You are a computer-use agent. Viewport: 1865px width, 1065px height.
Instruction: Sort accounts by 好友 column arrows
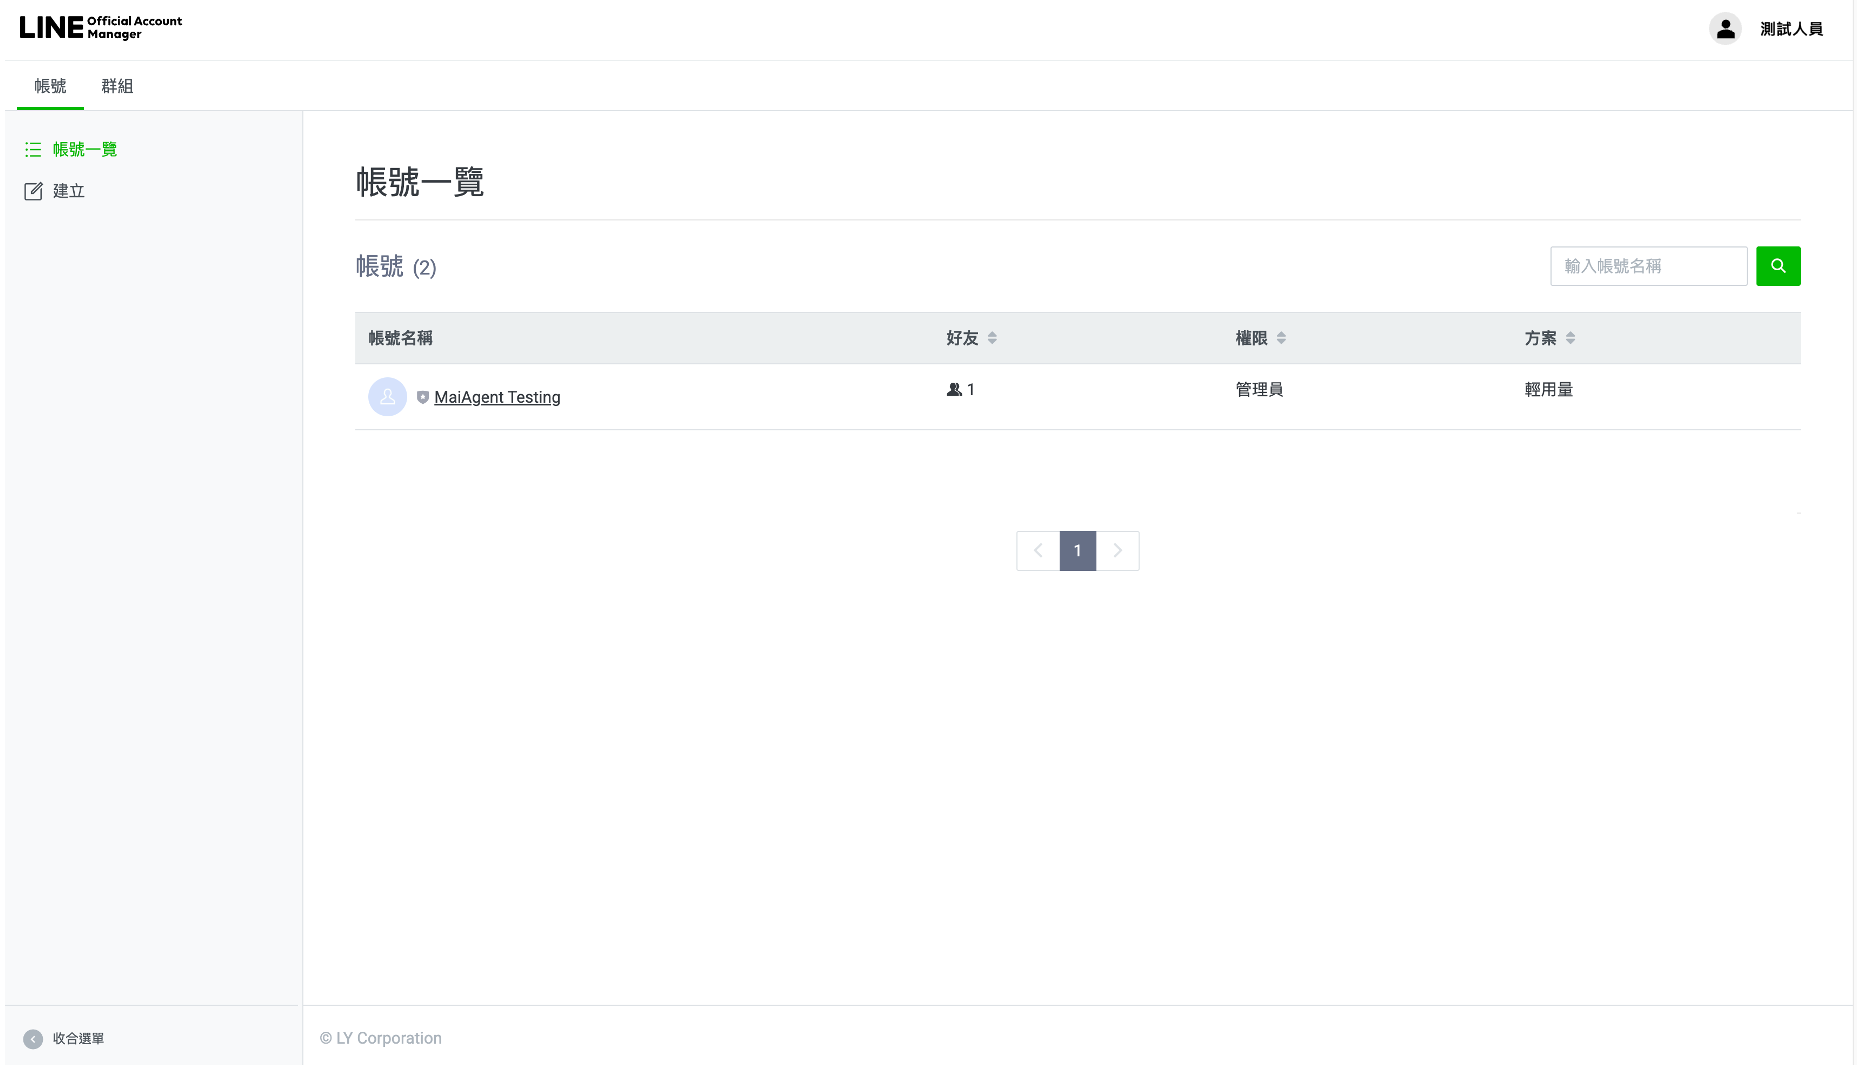[x=992, y=338]
